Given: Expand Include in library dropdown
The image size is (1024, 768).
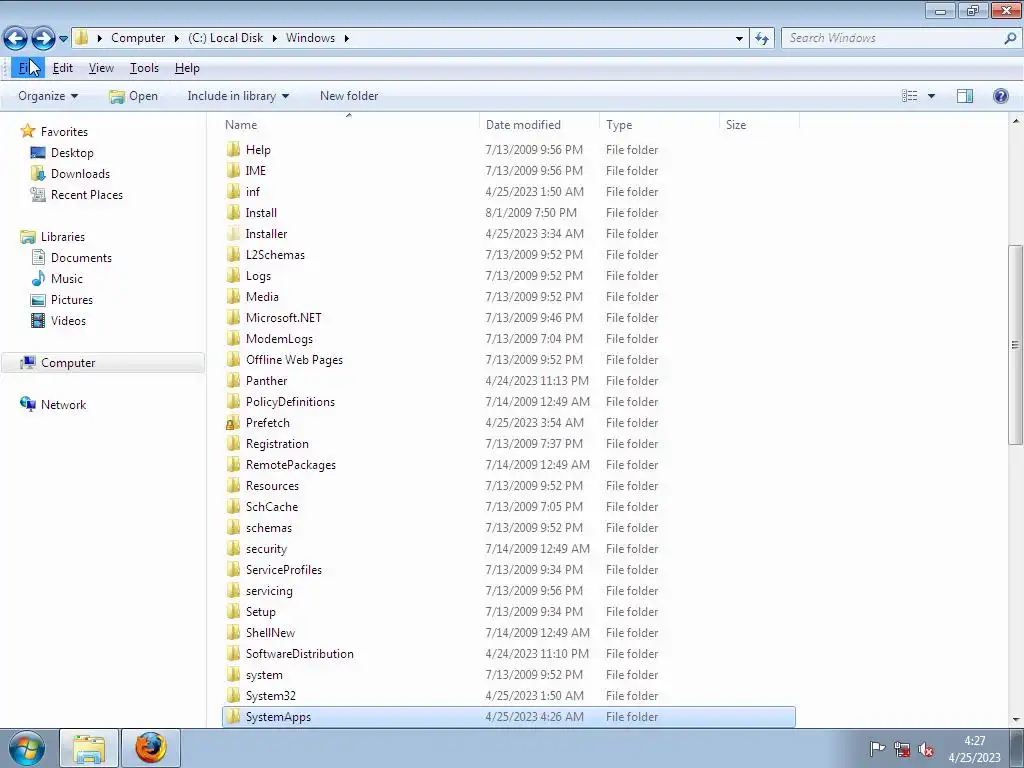Looking at the screenshot, I should coord(238,96).
